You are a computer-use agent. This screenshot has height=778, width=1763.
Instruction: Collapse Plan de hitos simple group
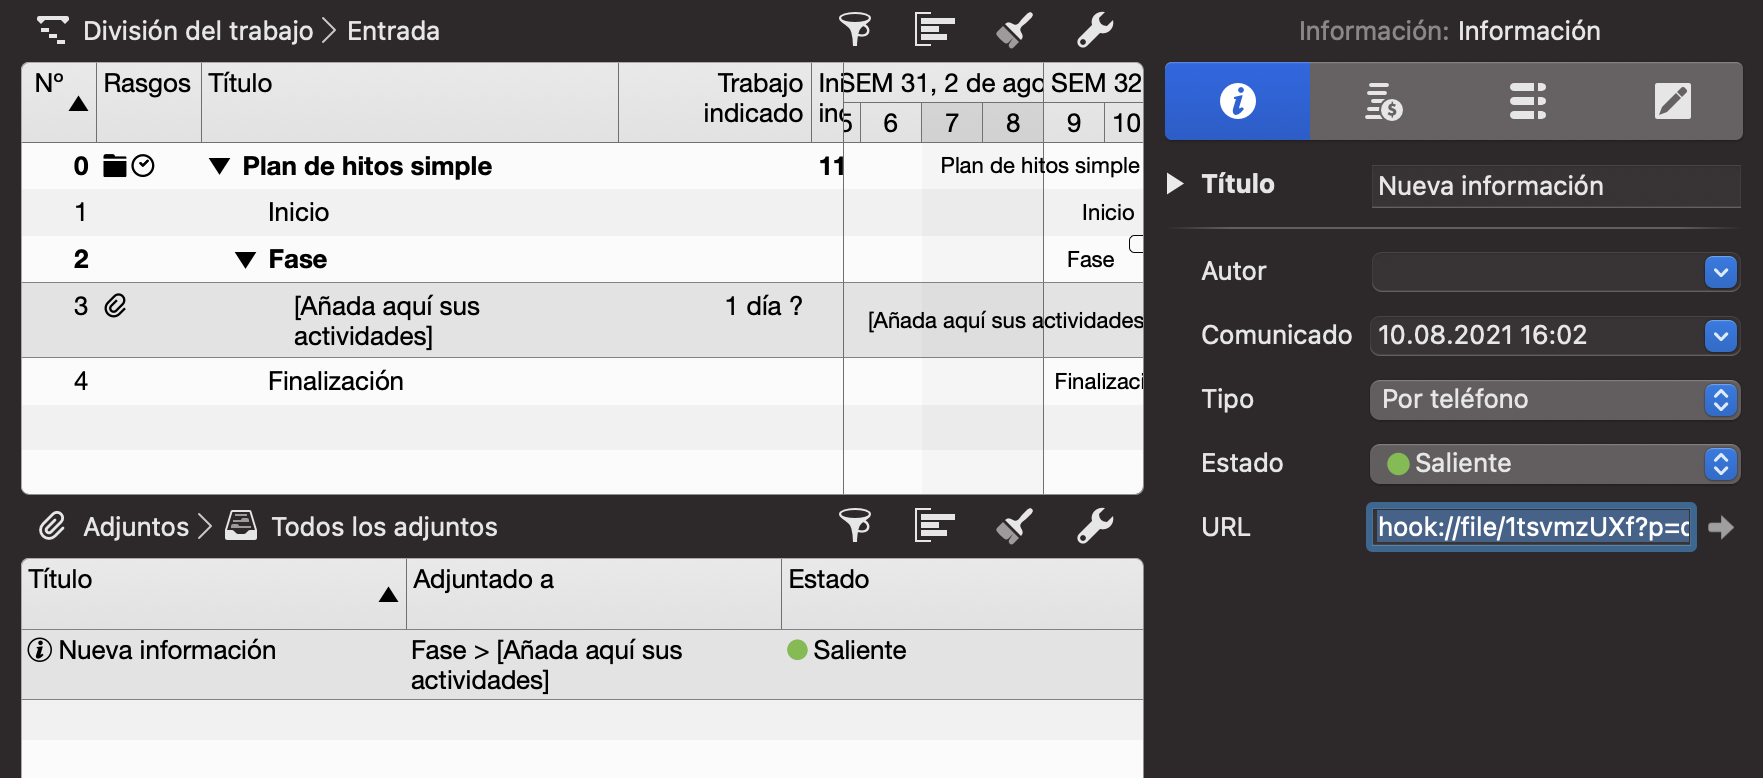pos(220,166)
